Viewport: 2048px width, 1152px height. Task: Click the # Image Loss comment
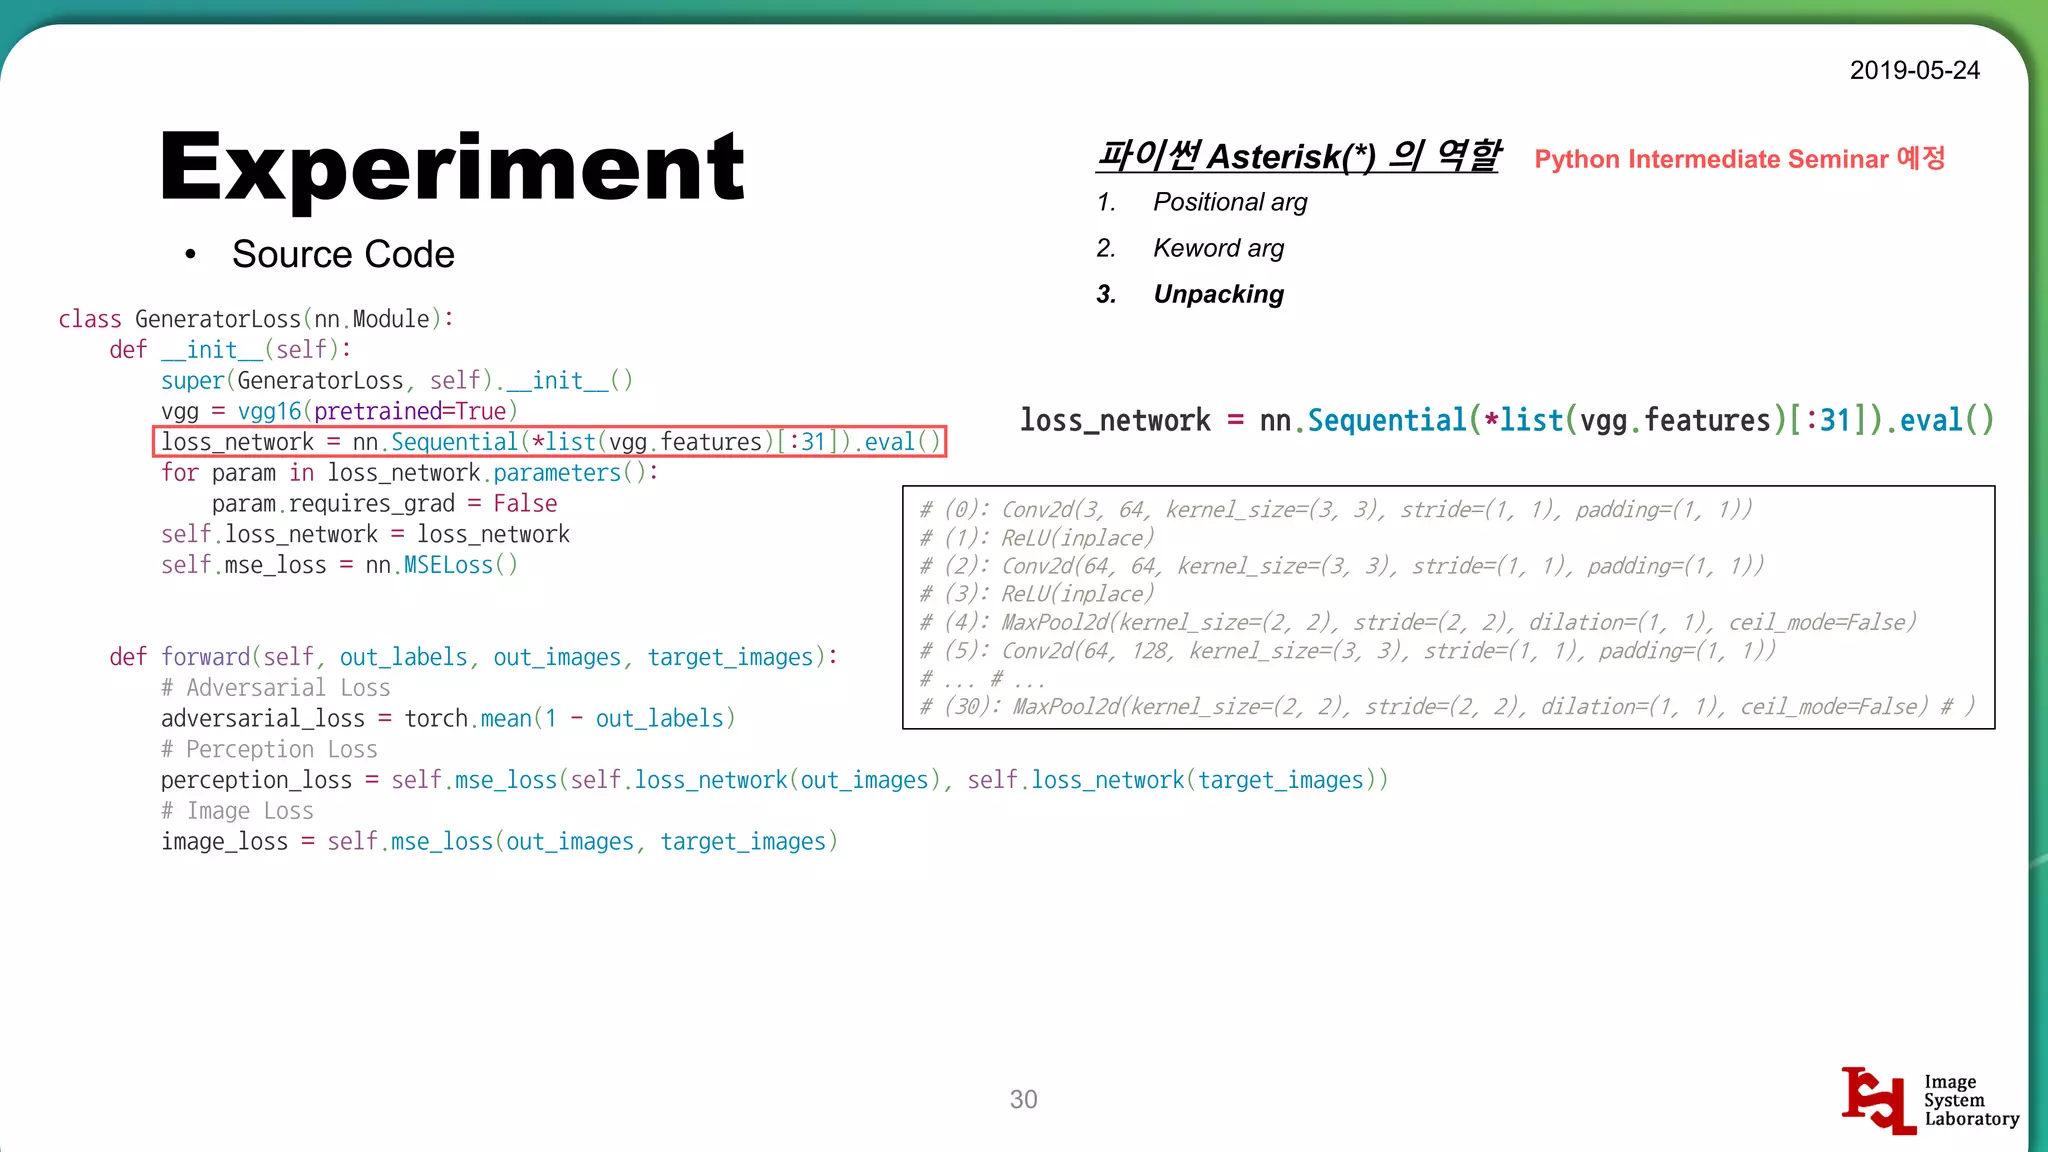[x=237, y=811]
